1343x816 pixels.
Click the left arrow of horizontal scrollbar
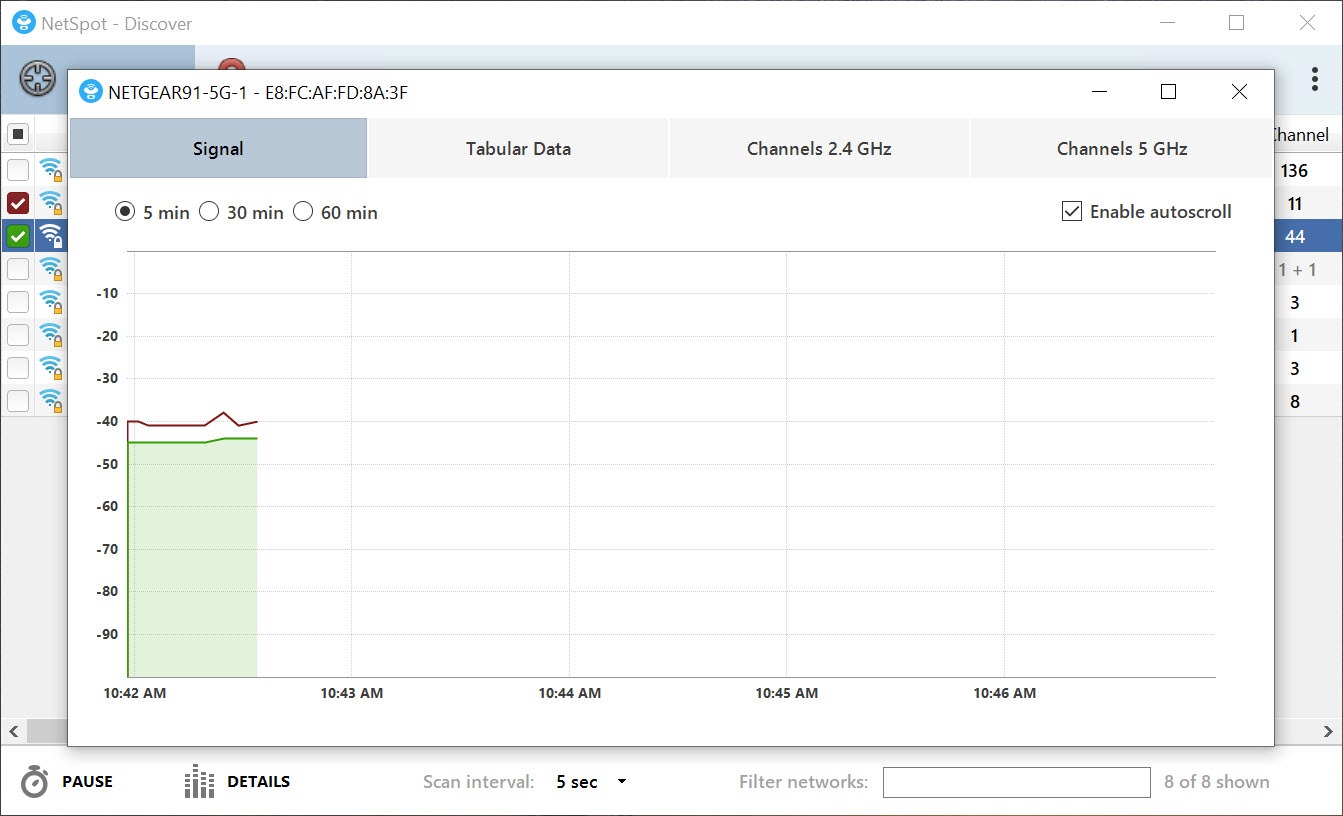pyautogui.click(x=14, y=732)
